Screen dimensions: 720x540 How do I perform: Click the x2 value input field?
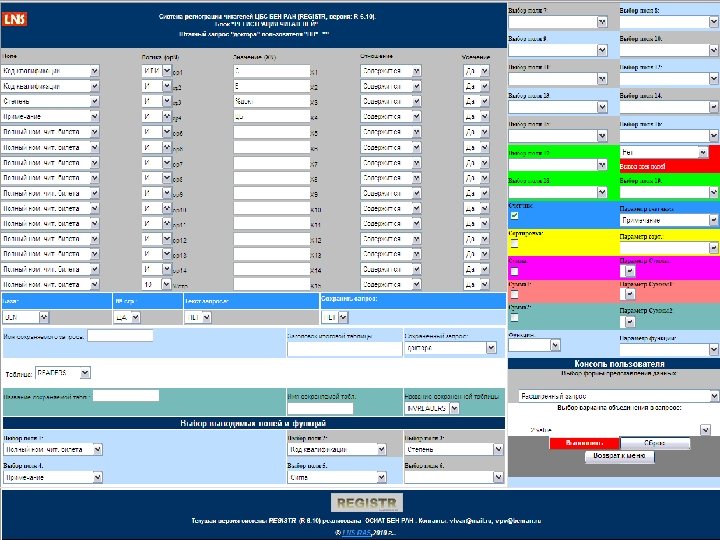pyautogui.click(x=271, y=86)
